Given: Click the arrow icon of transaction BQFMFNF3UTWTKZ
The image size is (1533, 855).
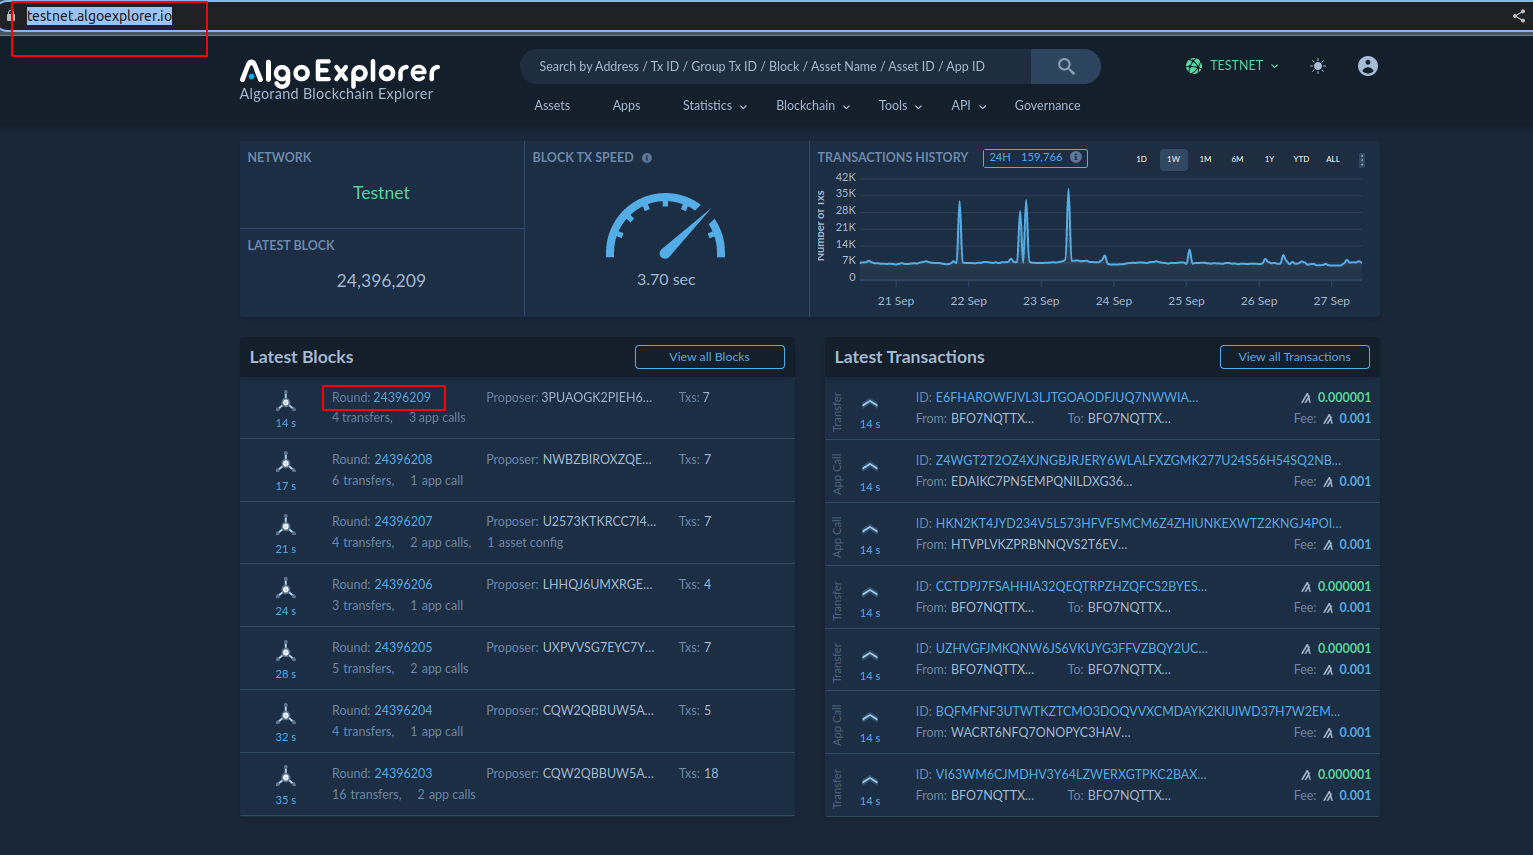Looking at the screenshot, I should pyautogui.click(x=870, y=718).
